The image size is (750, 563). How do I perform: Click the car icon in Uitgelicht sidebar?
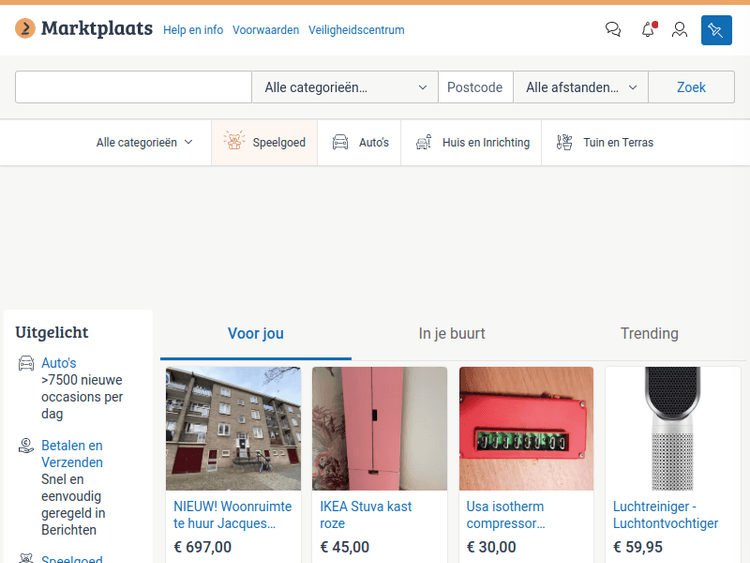(x=26, y=364)
